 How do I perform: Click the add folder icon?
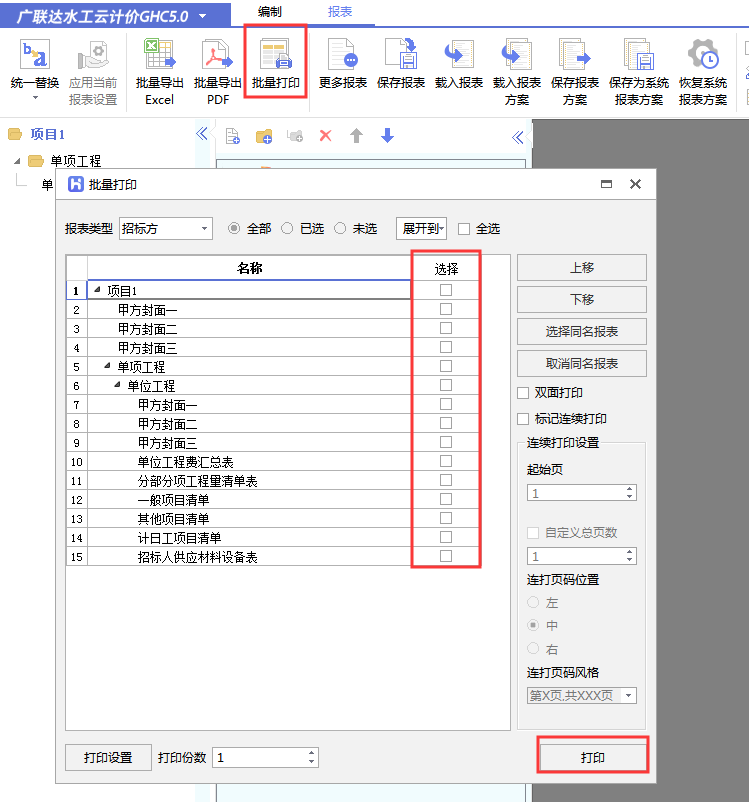264,136
